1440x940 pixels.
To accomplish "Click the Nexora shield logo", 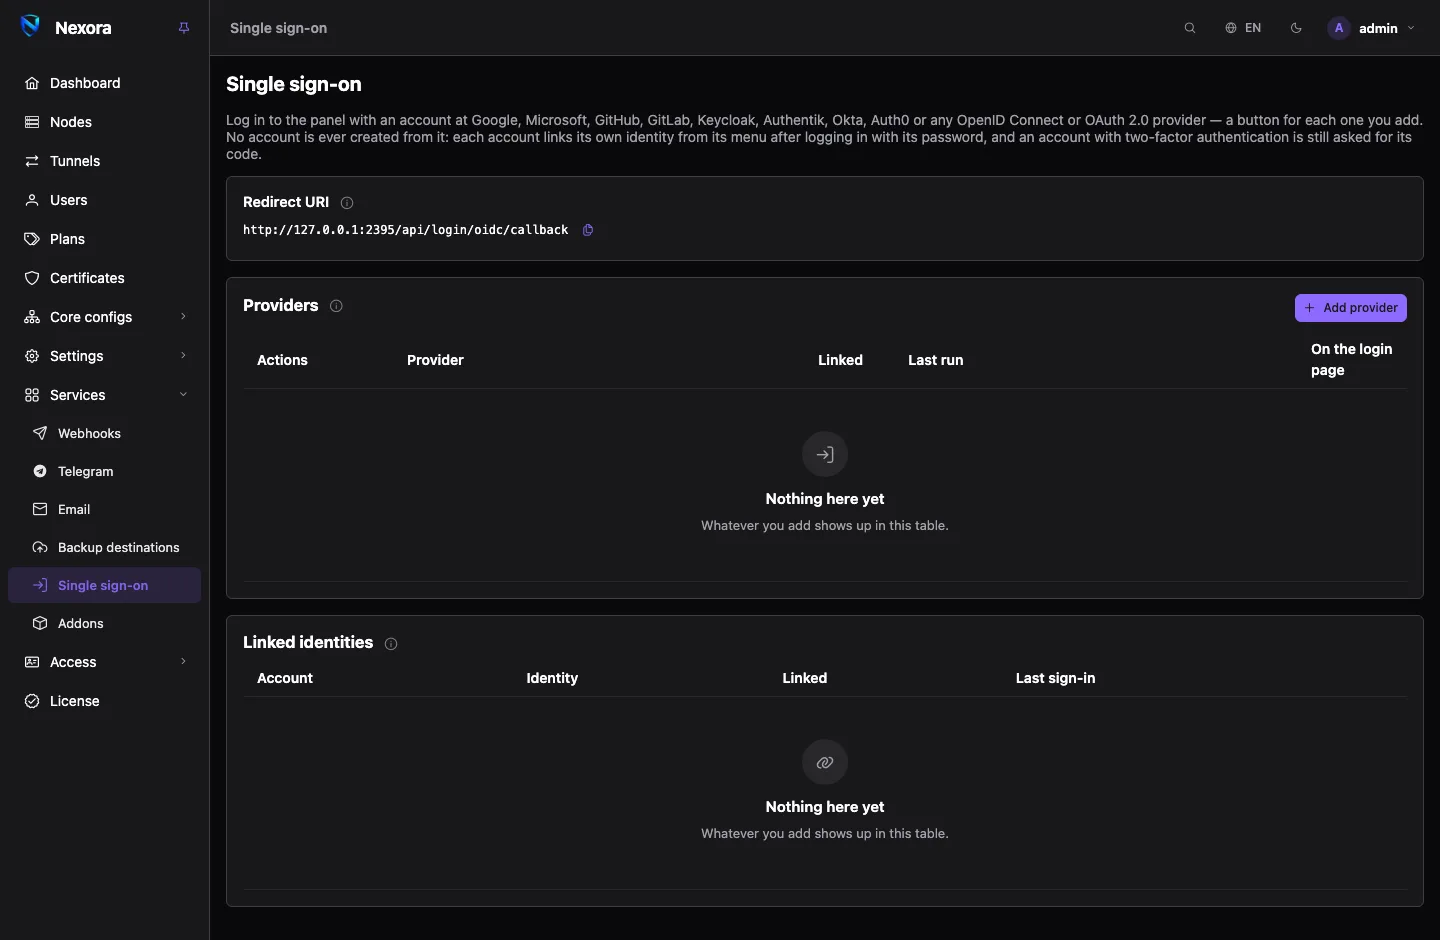I will (31, 27).
